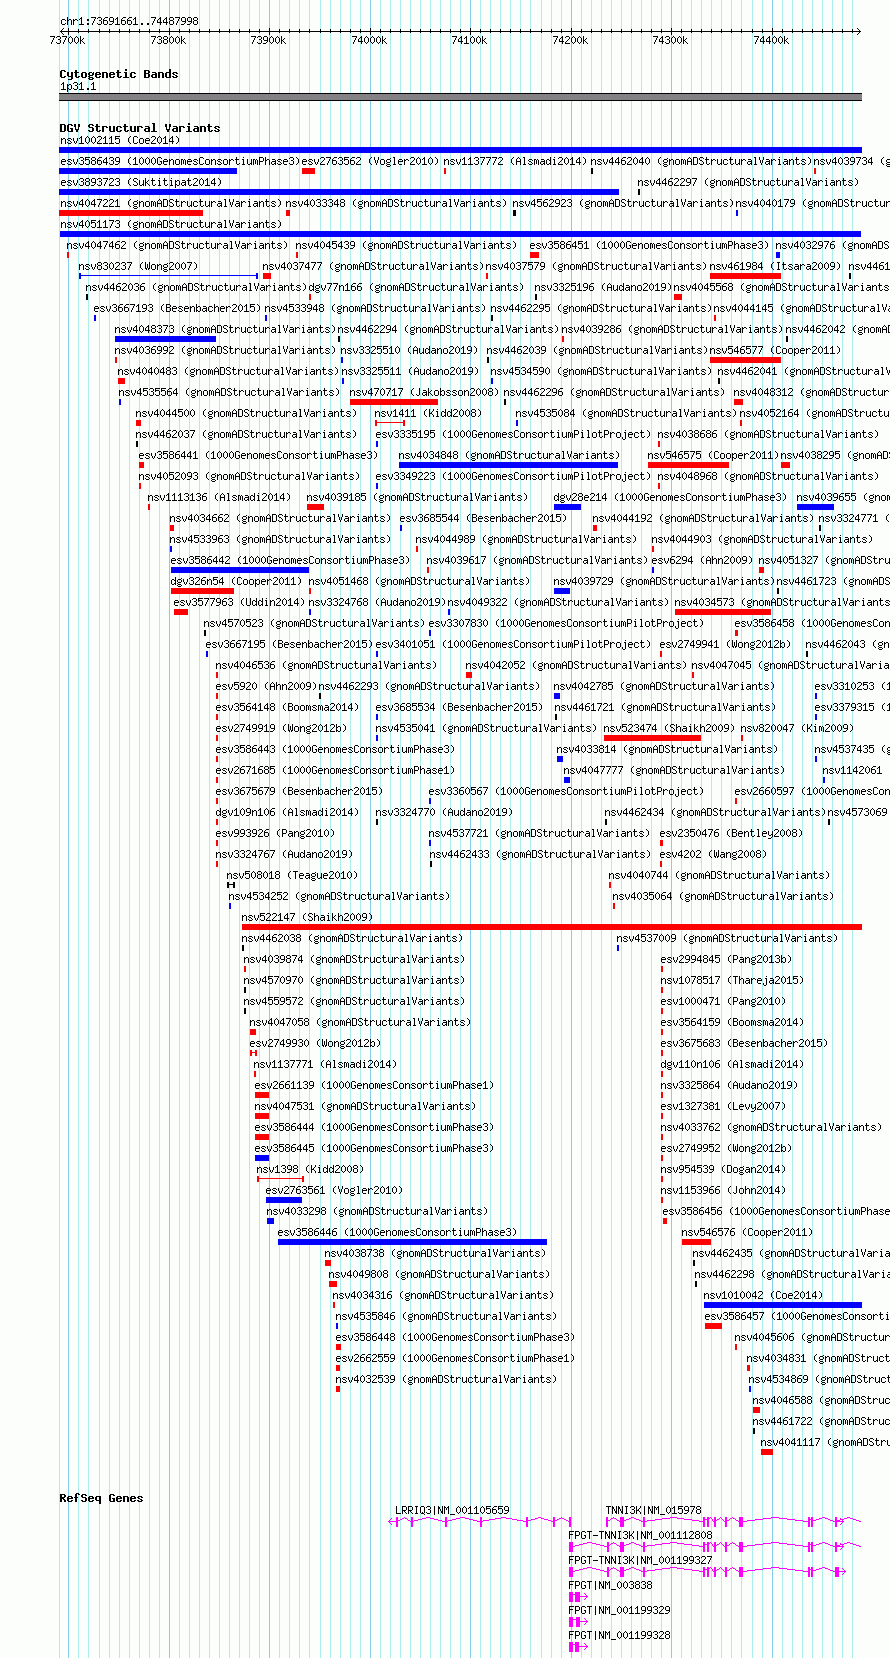890x1658 pixels.
Task: Select variant nsv4537009 (gnomADStructuralVariants)
Action: tap(727, 938)
